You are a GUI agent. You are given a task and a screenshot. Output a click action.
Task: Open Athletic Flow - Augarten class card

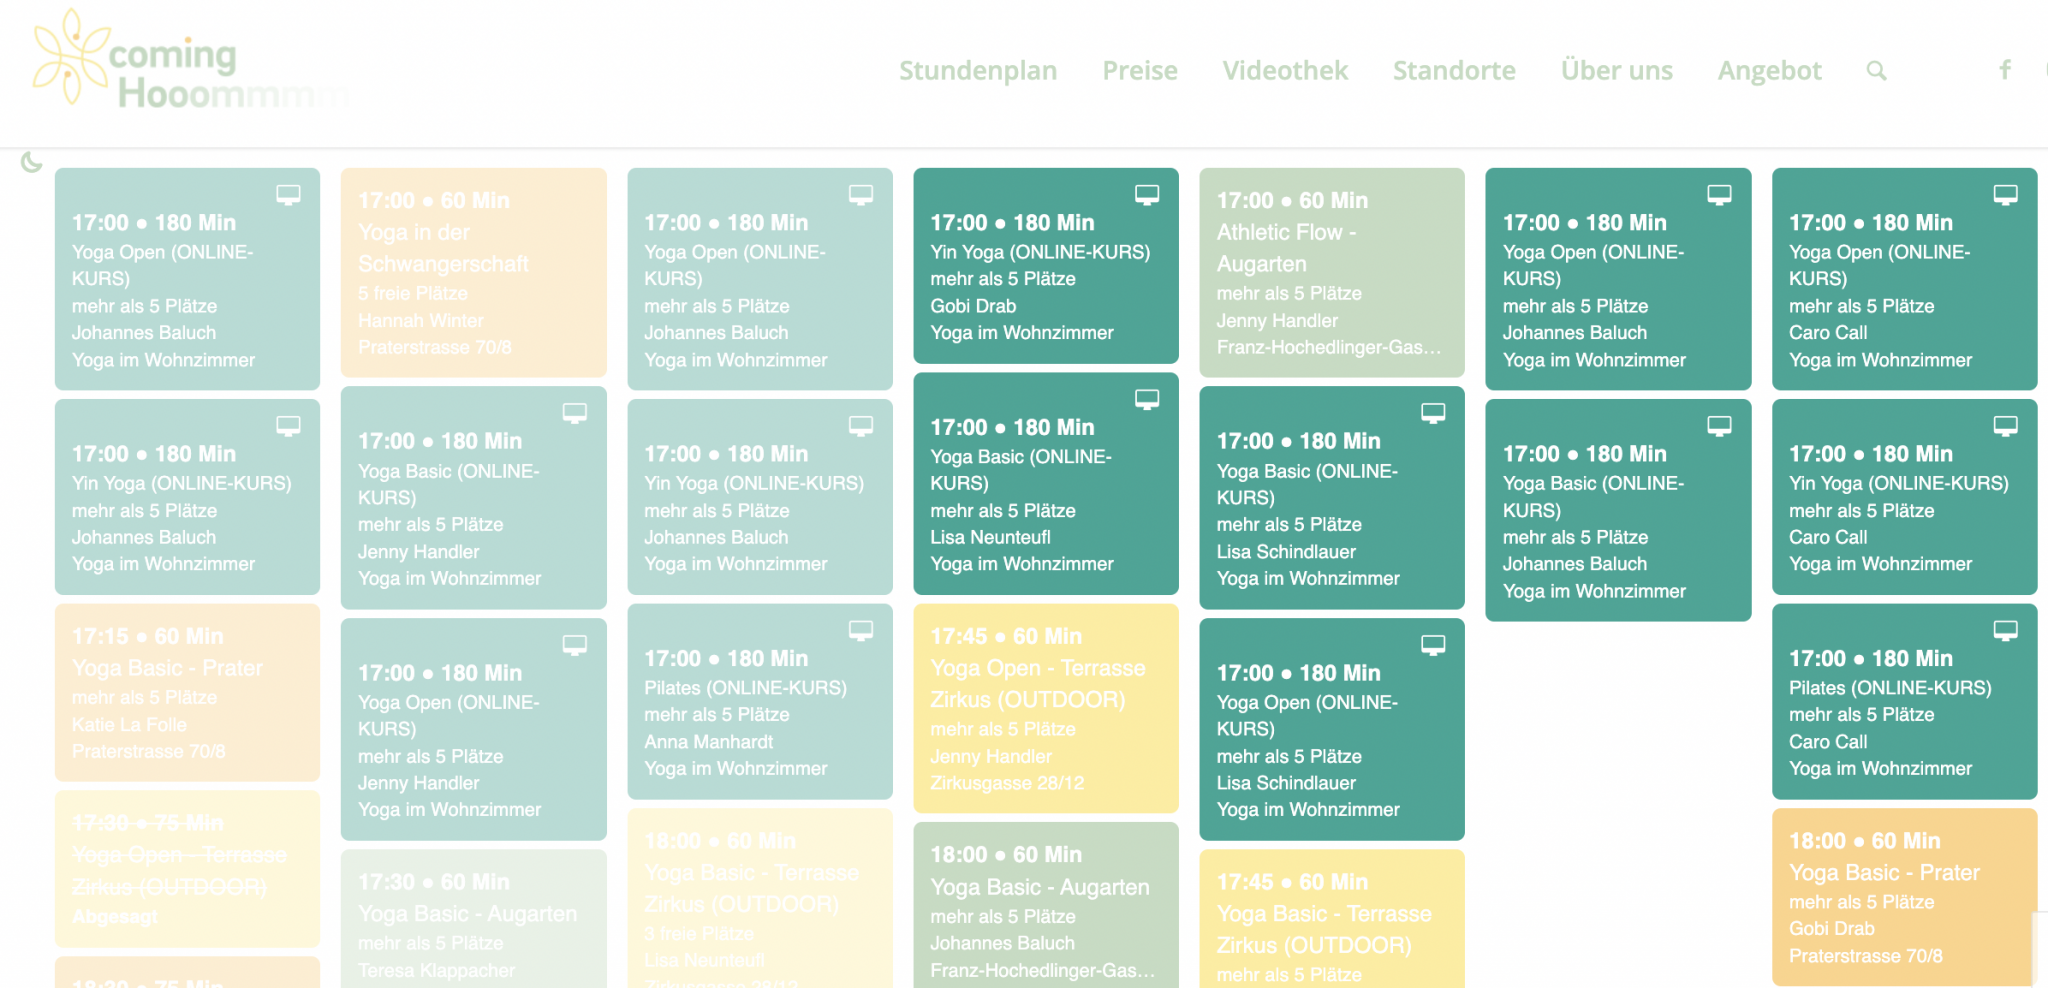tap(1332, 273)
